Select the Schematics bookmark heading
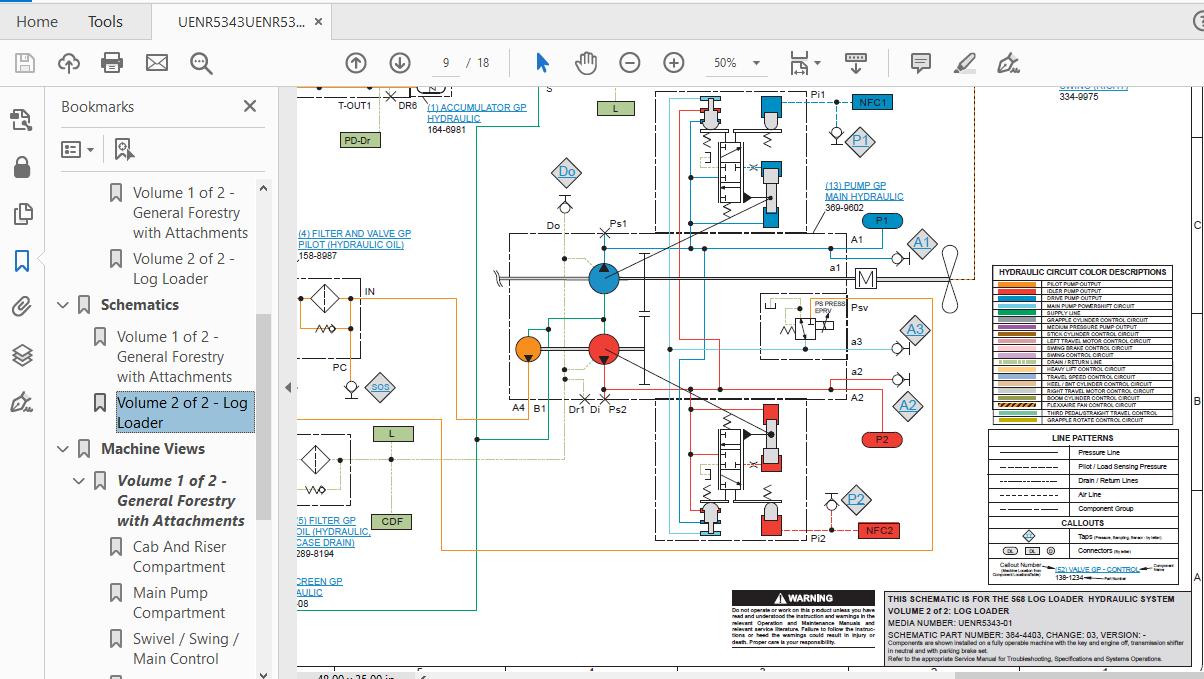This screenshot has height=679, width=1204. (140, 305)
